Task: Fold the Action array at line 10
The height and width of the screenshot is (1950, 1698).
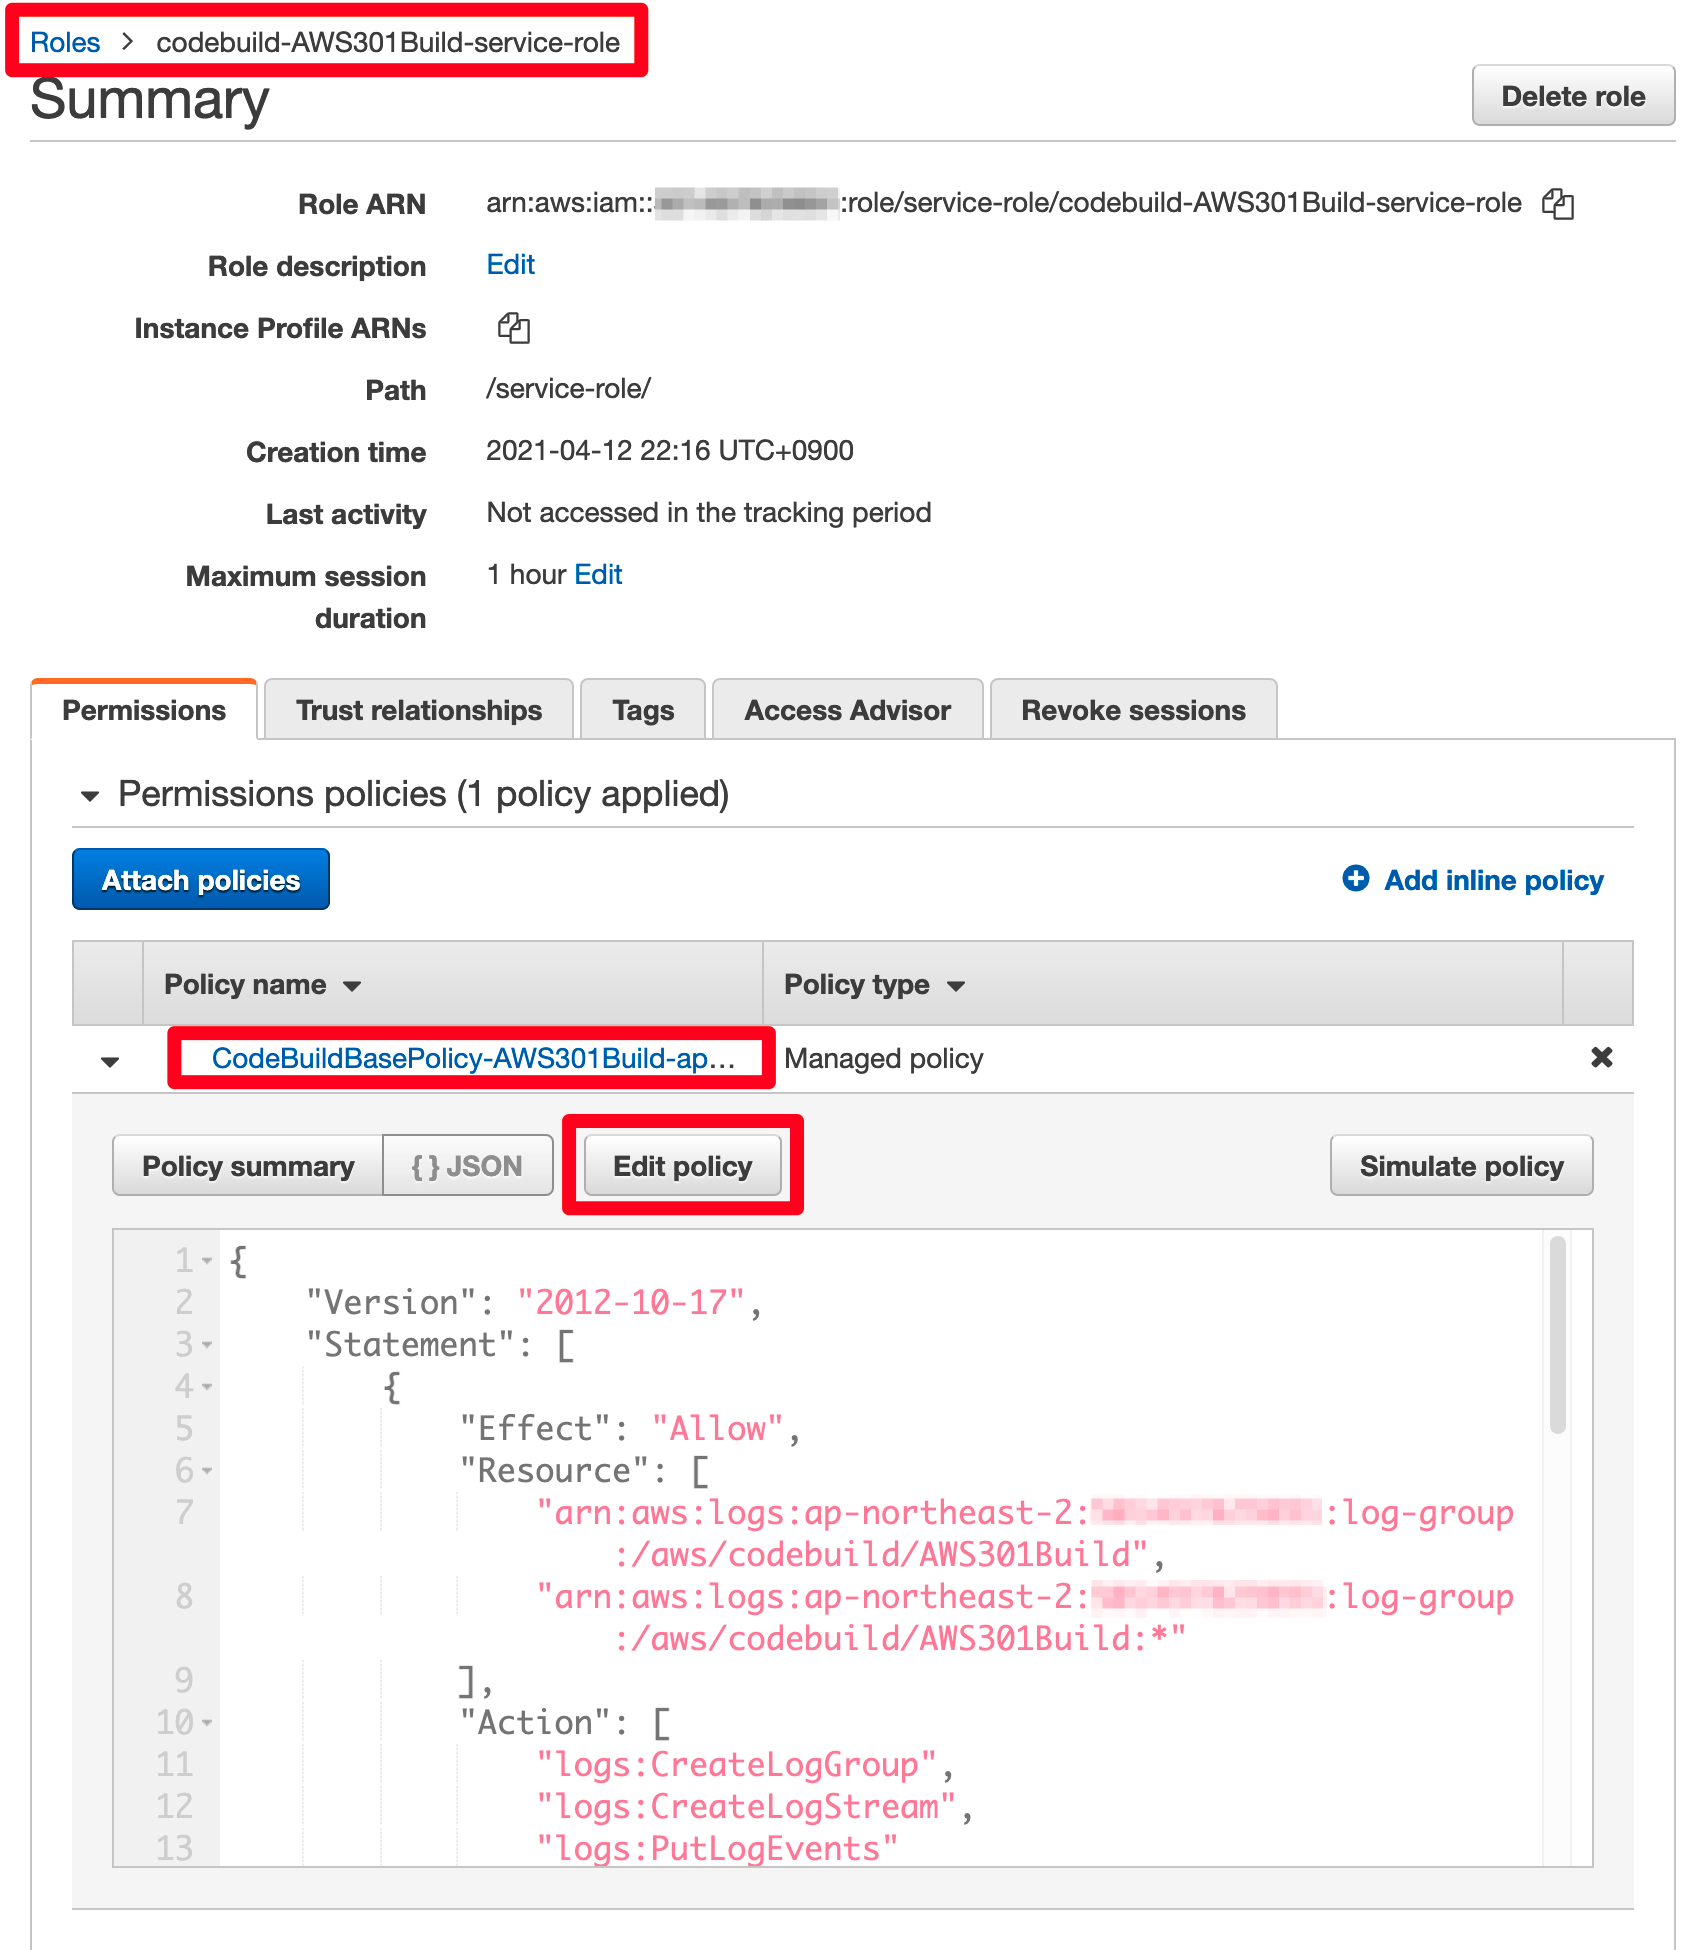Action: (207, 1723)
